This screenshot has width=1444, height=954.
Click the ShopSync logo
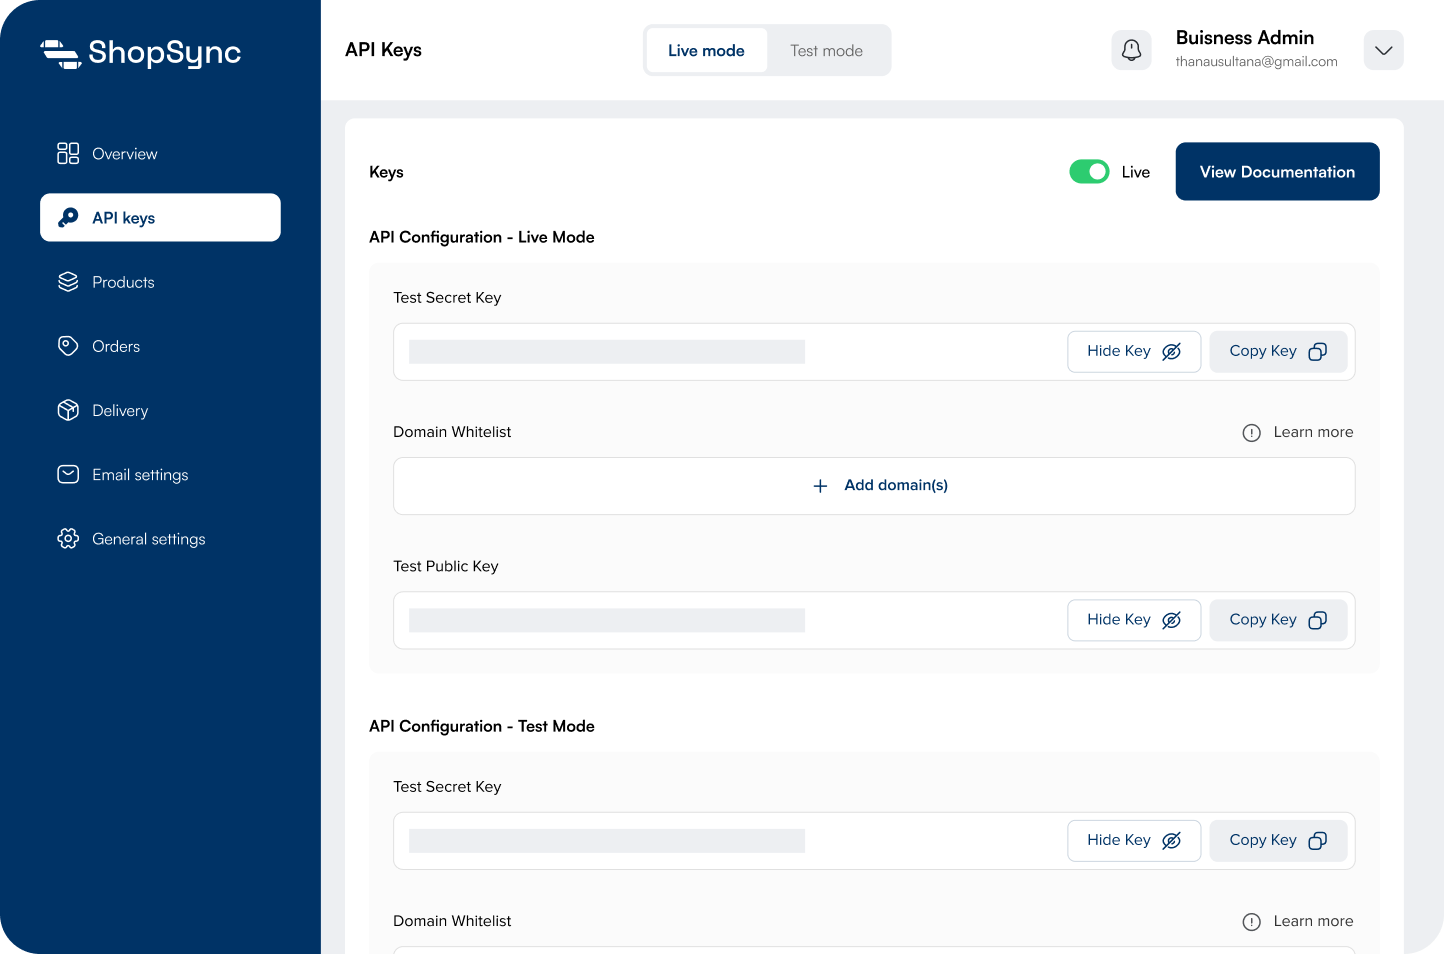pos(141,53)
